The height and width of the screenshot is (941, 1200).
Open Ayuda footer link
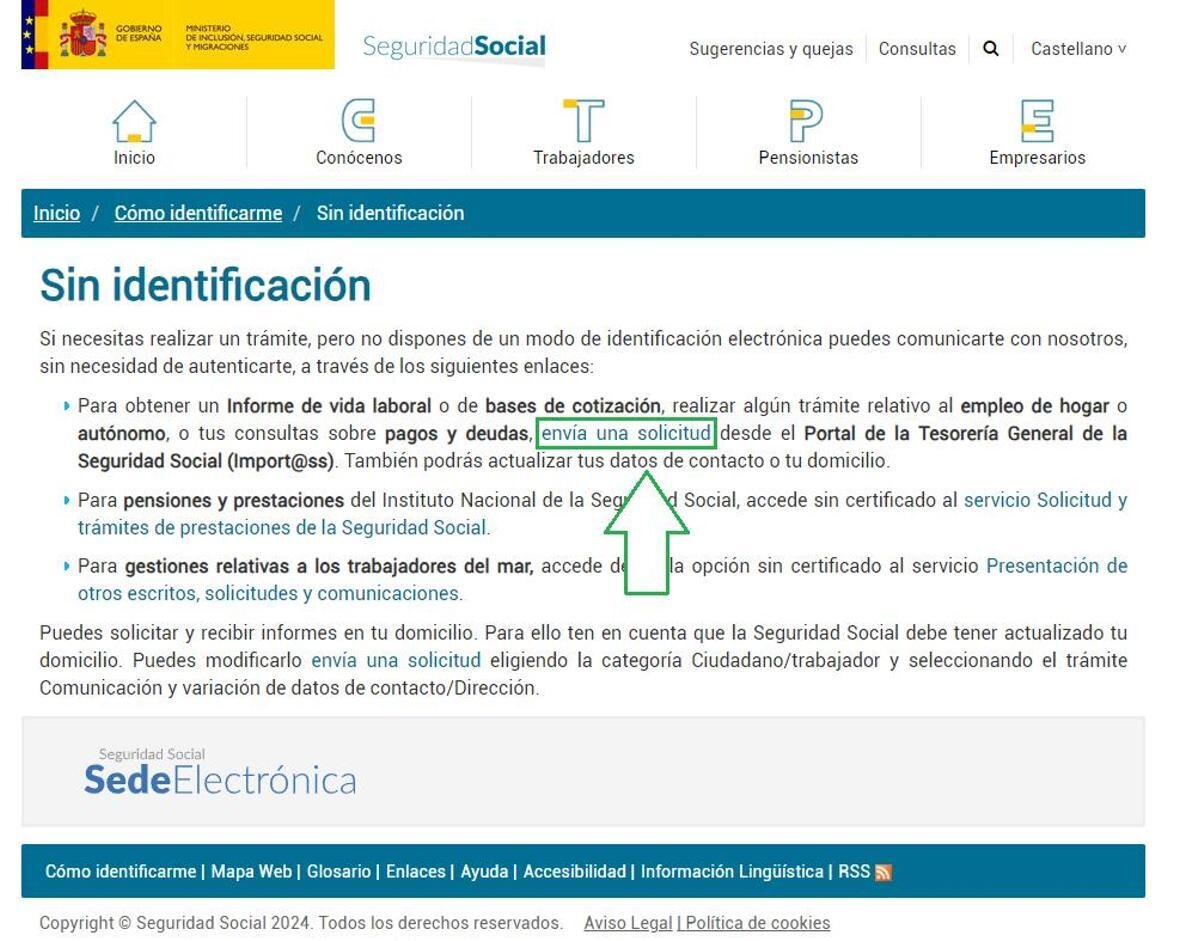(484, 871)
